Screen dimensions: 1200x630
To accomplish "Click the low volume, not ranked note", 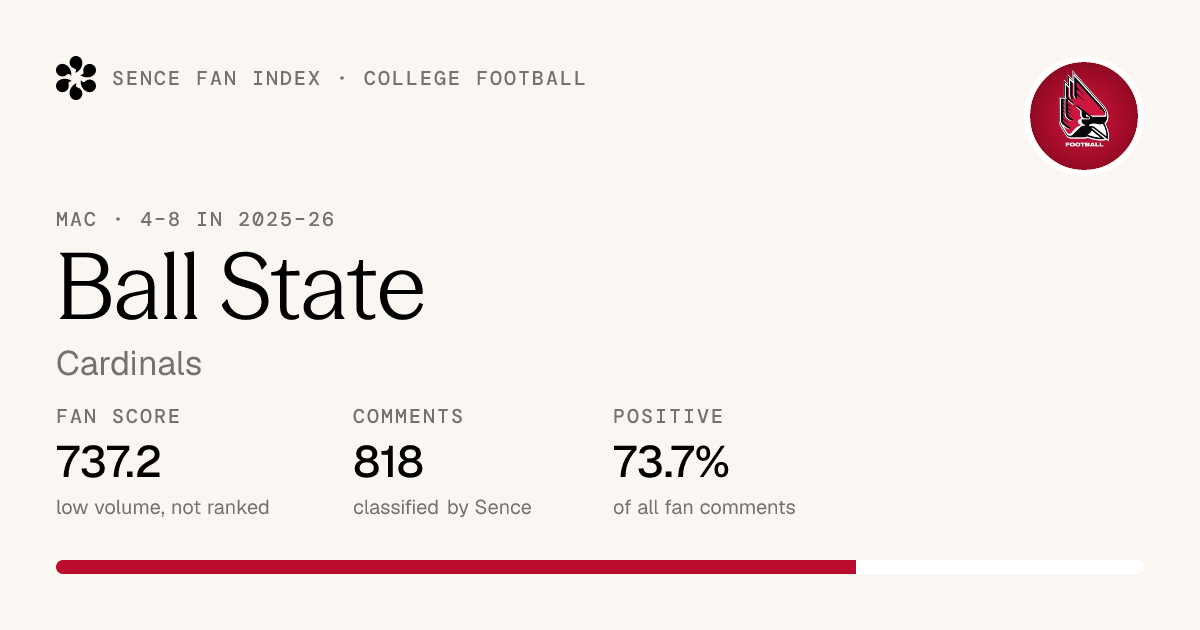I will 163,507.
